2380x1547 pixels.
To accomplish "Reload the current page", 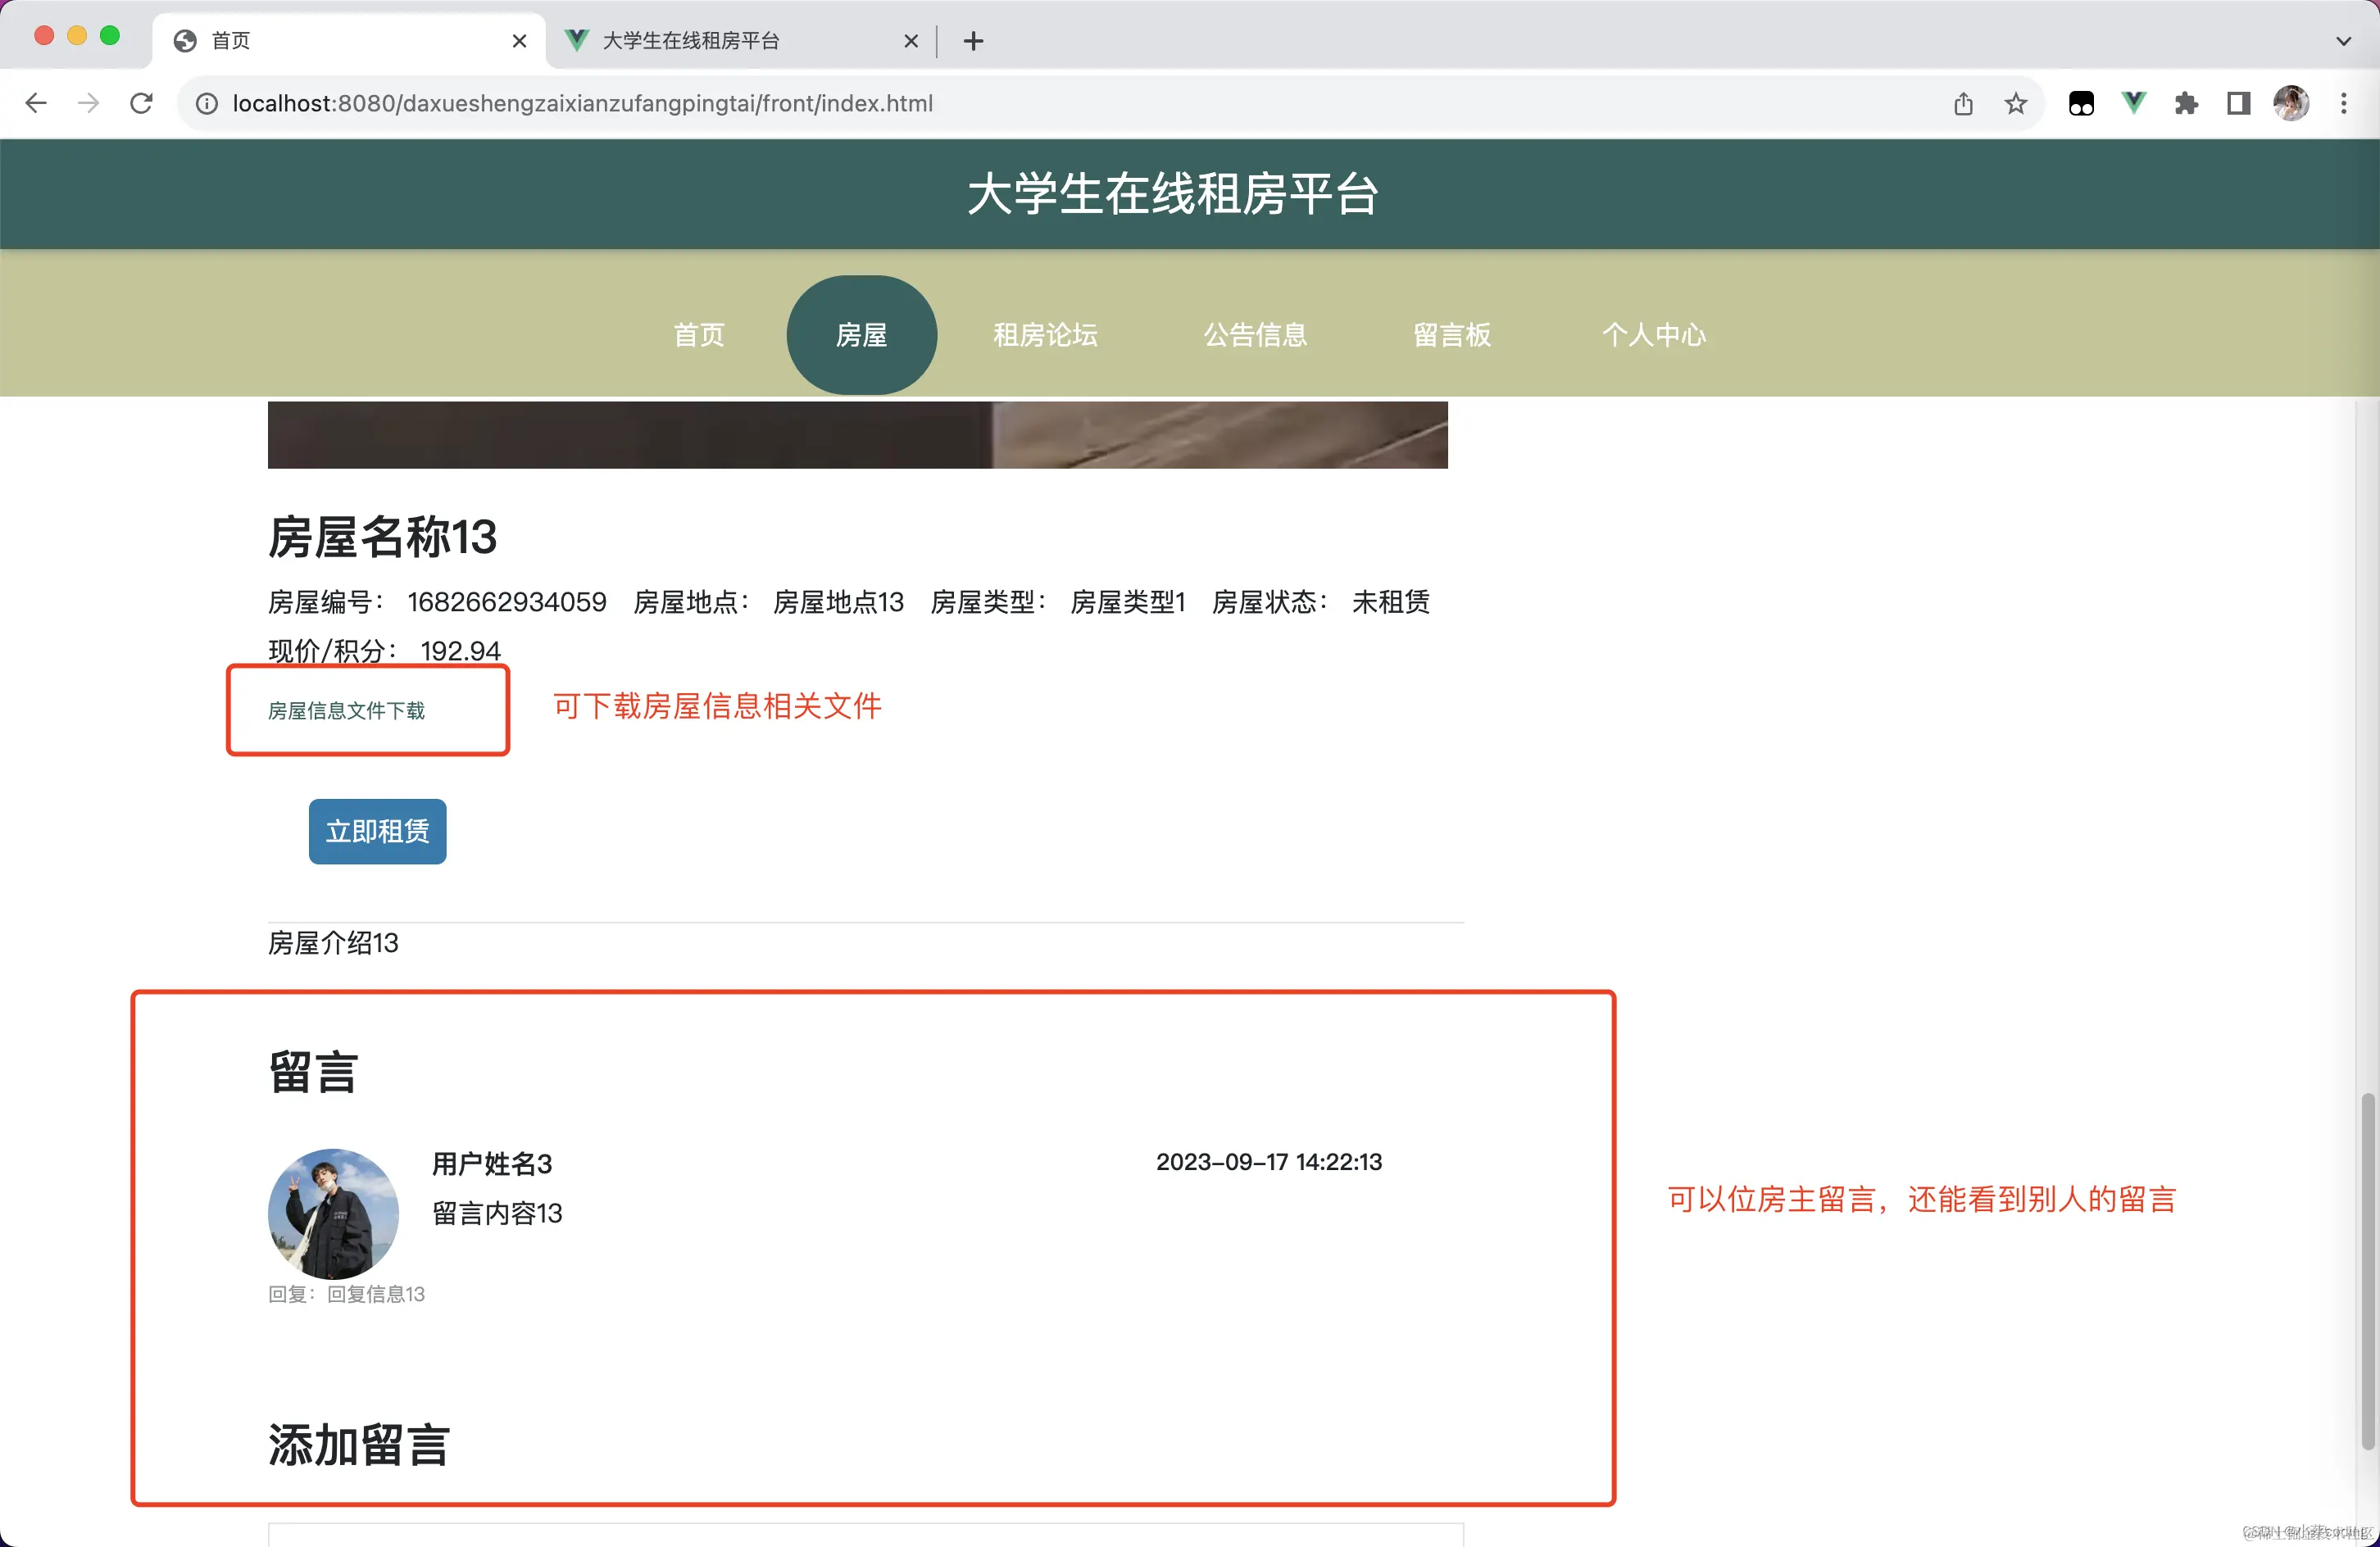I will coord(141,103).
